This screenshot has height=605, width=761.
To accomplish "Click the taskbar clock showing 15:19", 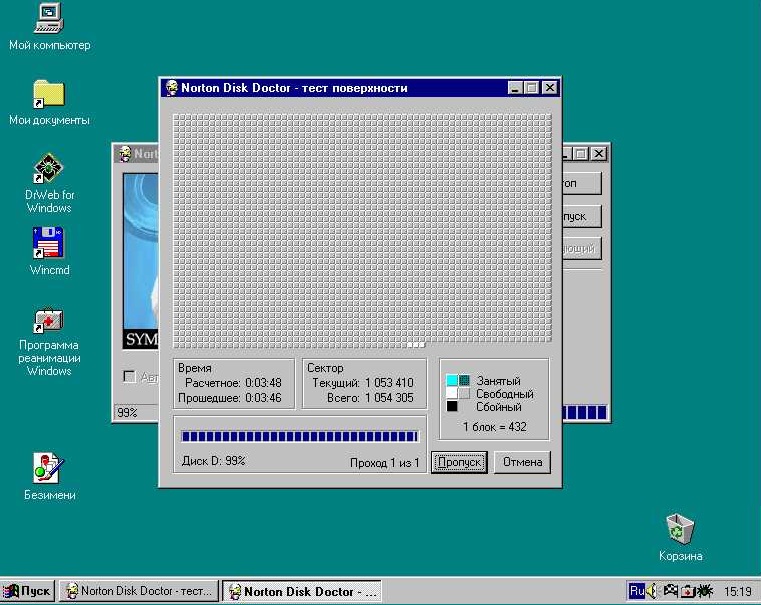I will pos(738,592).
